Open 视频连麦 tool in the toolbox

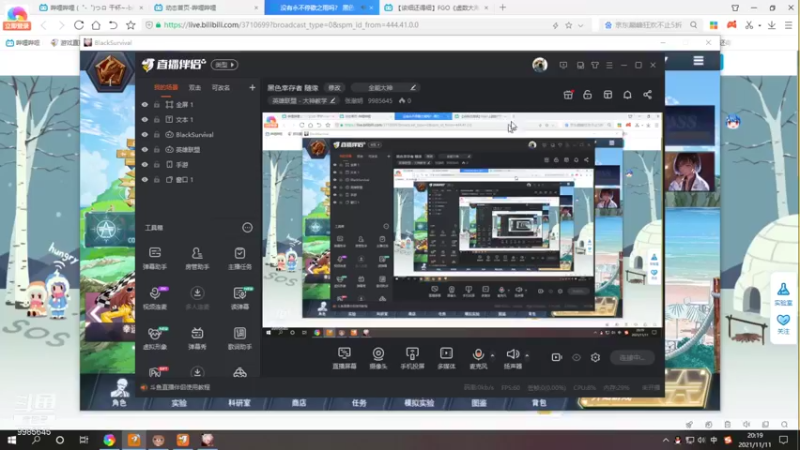155,298
